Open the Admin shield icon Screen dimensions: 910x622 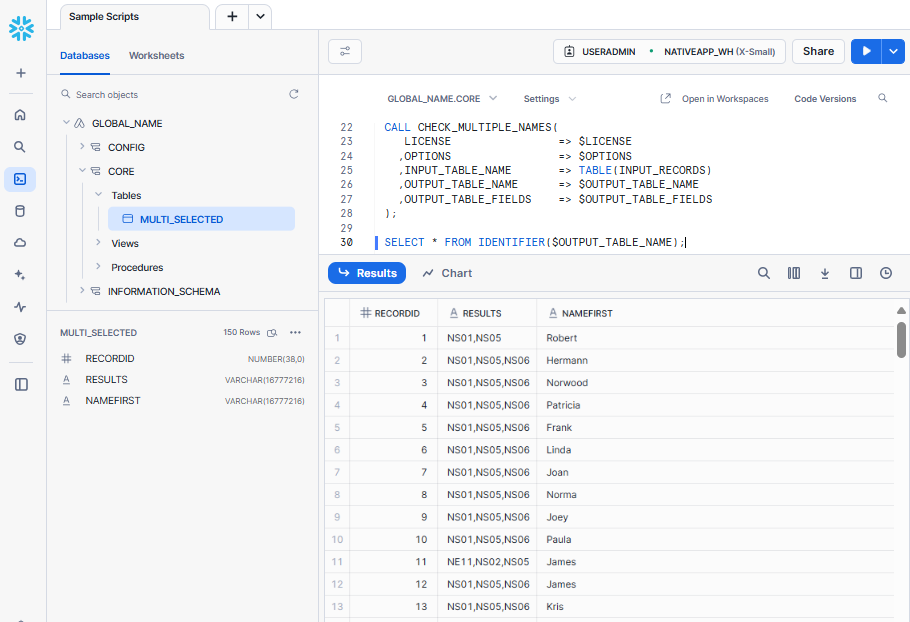(20, 339)
